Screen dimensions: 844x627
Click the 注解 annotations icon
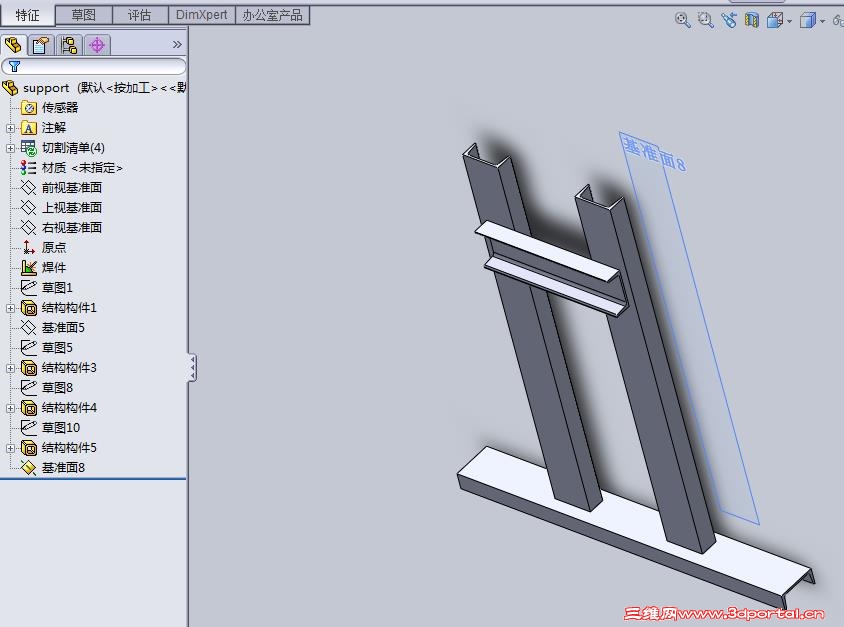pyautogui.click(x=29, y=128)
